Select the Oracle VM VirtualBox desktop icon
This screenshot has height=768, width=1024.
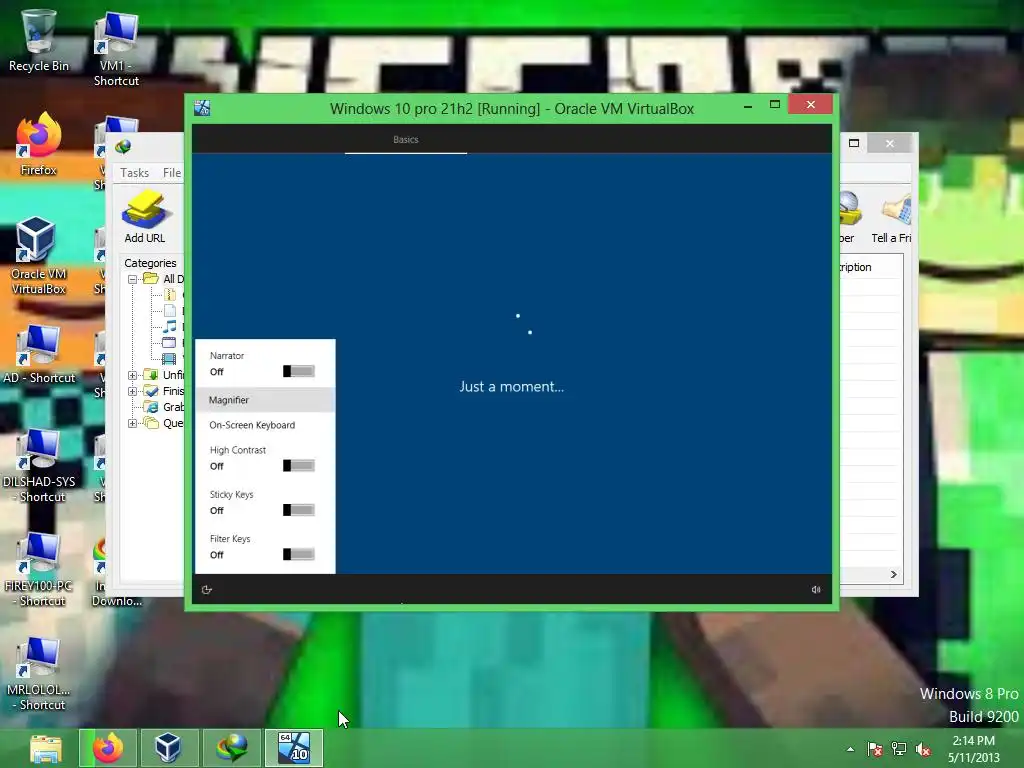39,256
